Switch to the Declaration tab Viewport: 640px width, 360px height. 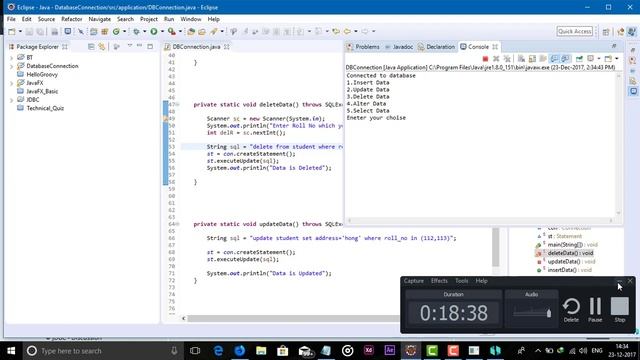click(x=436, y=47)
